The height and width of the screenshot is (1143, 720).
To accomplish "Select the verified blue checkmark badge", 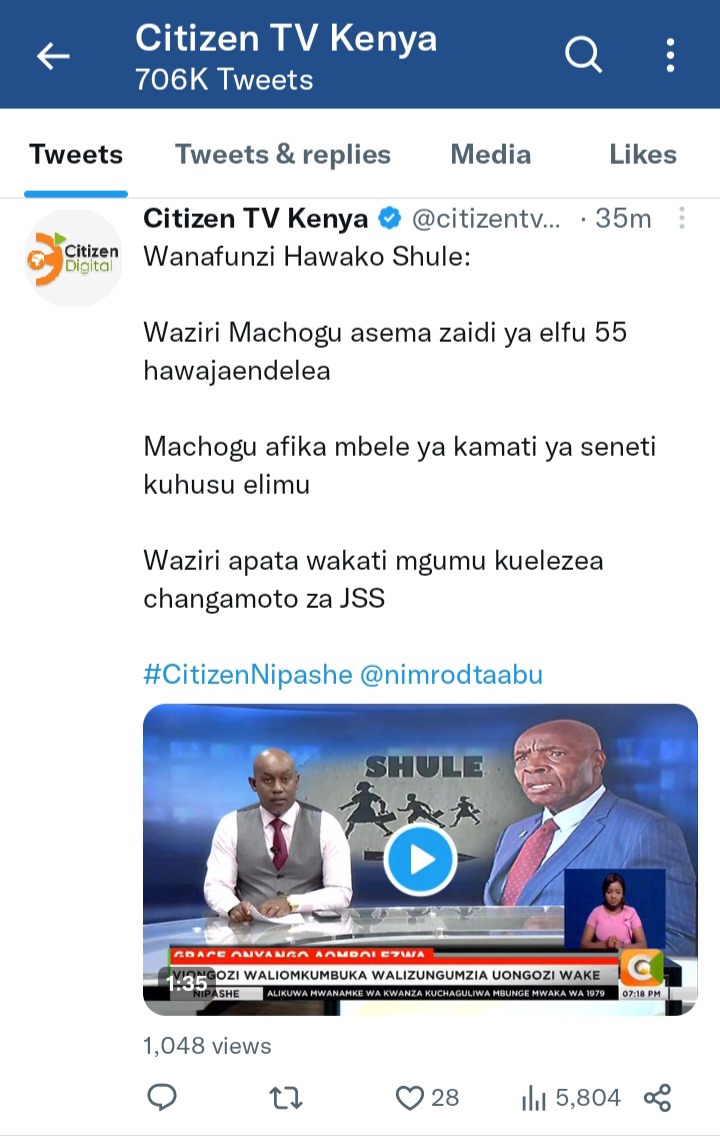I will pyautogui.click(x=390, y=218).
